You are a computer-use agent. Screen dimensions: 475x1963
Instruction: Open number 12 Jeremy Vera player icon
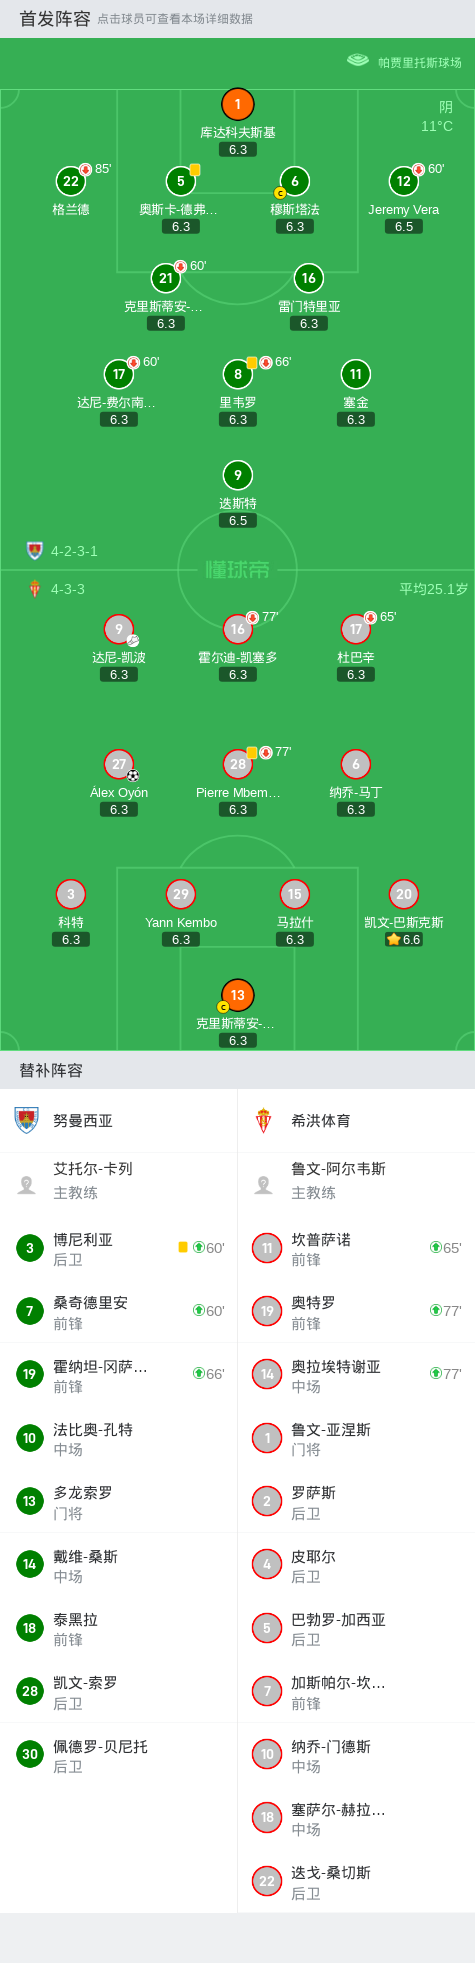click(x=403, y=181)
